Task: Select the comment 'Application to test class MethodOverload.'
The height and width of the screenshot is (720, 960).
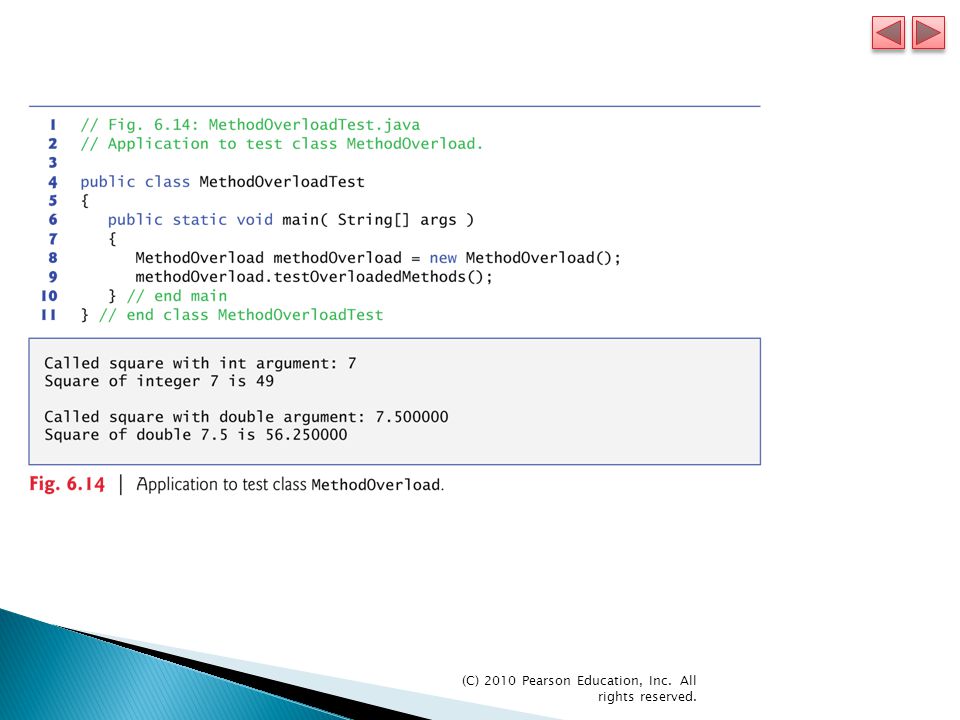Action: (282, 144)
